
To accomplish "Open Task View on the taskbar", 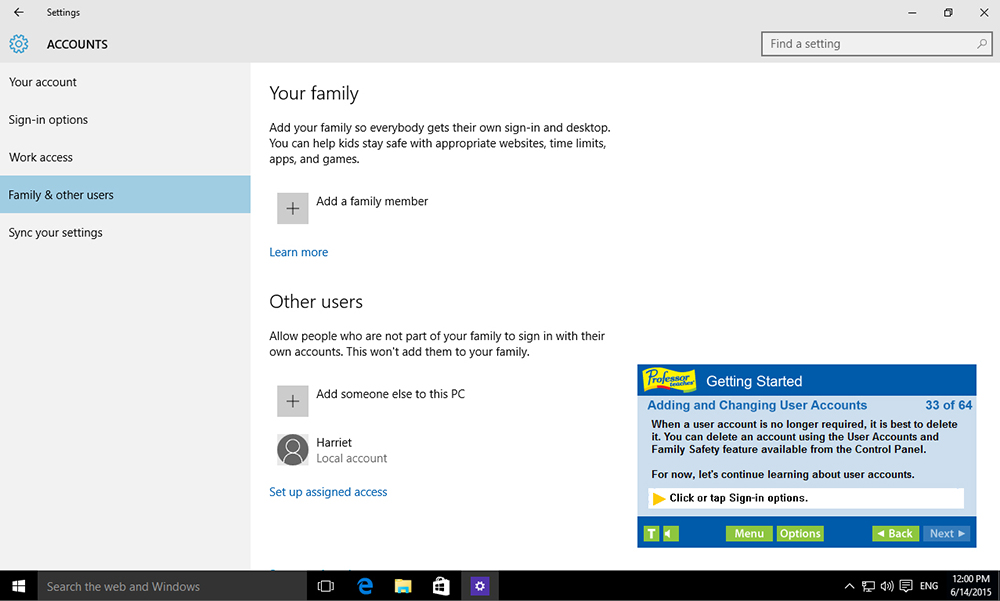I will [x=325, y=586].
